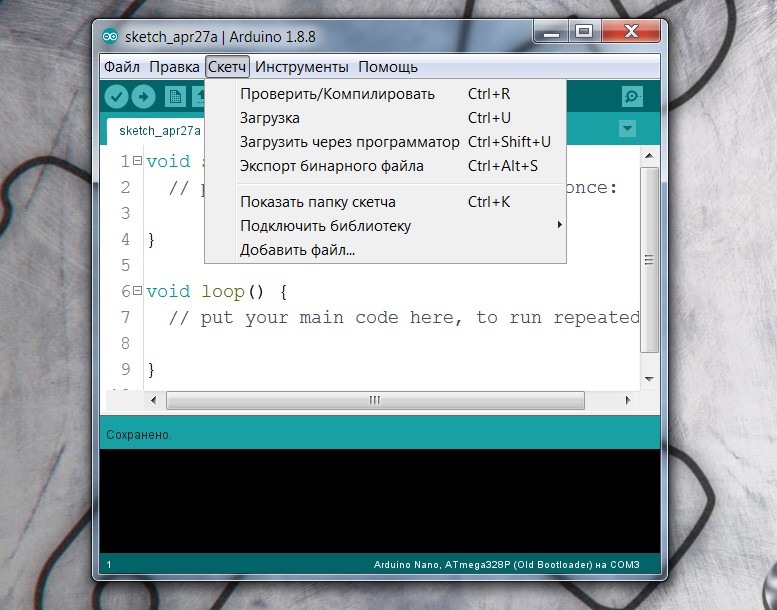This screenshot has height=610, width=777.
Task: Click the vertical scrollbar thumb
Action: tap(649, 260)
